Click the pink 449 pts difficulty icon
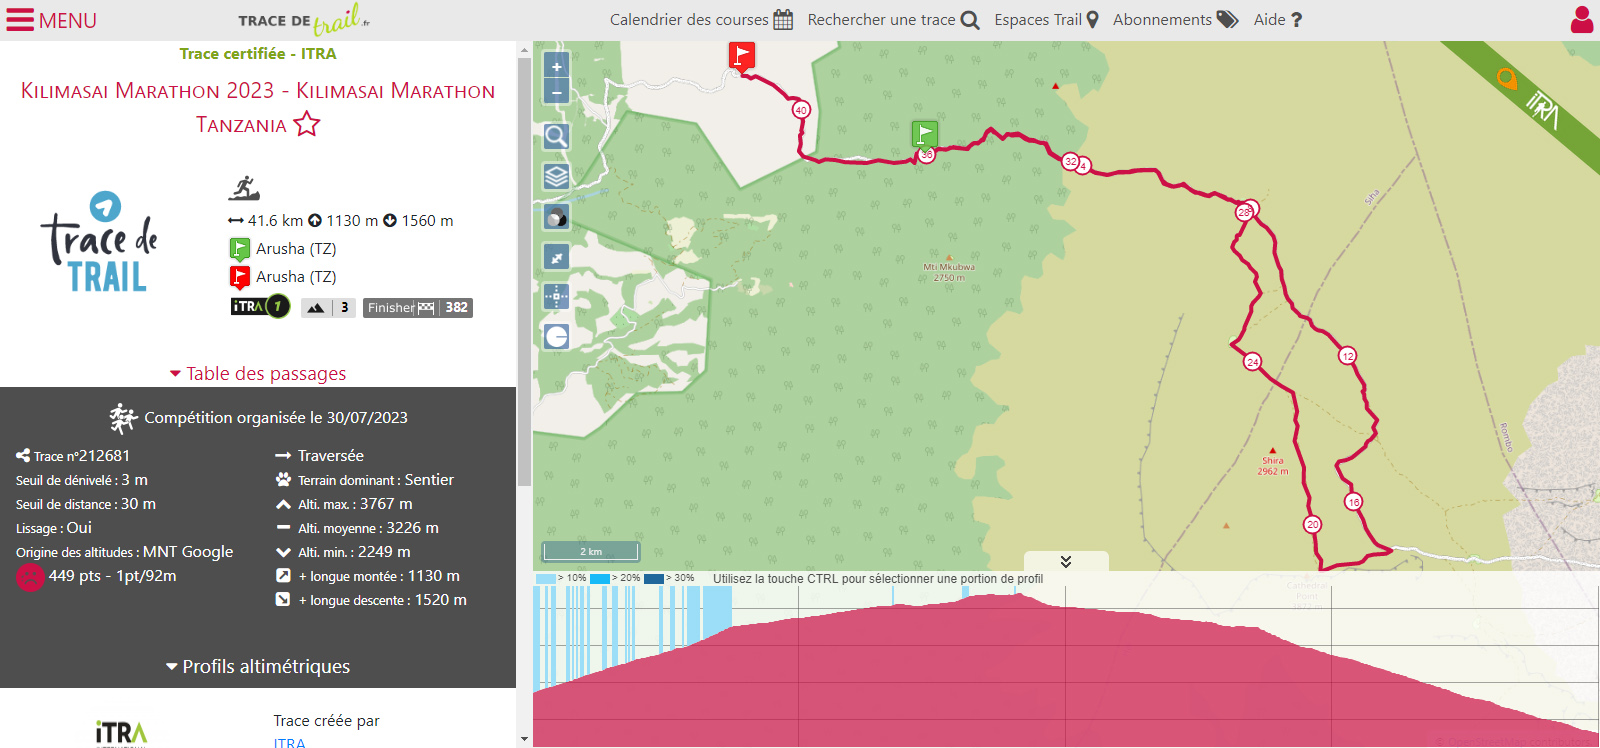This screenshot has height=748, width=1600. click(30, 577)
